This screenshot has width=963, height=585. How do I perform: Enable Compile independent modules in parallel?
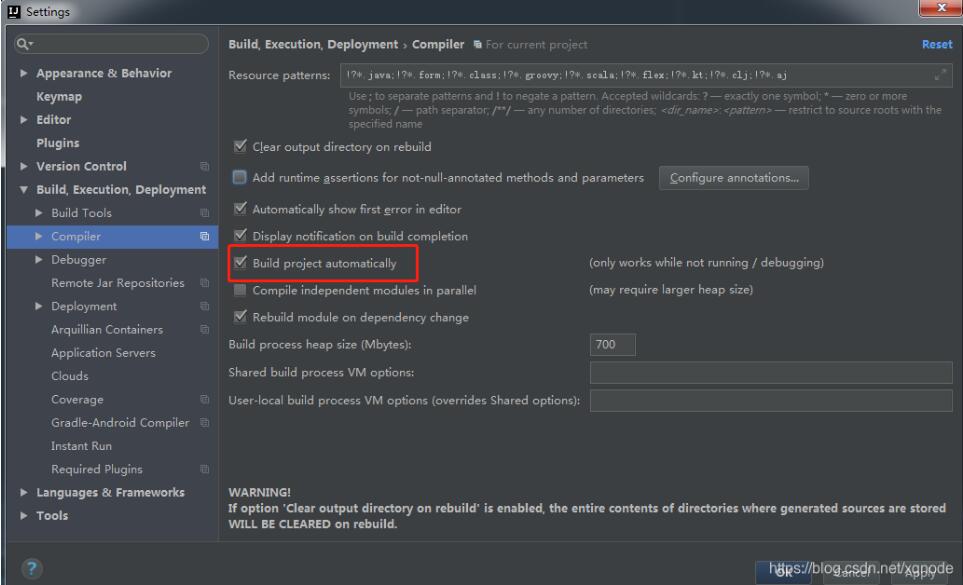point(240,290)
